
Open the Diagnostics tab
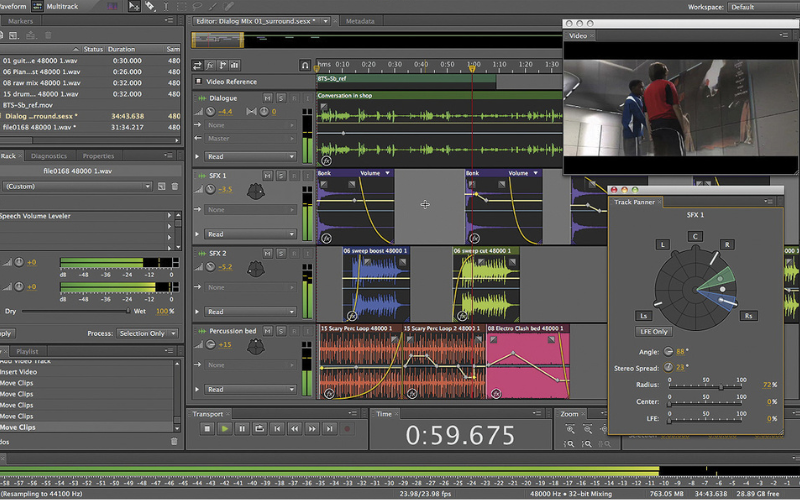coord(49,156)
